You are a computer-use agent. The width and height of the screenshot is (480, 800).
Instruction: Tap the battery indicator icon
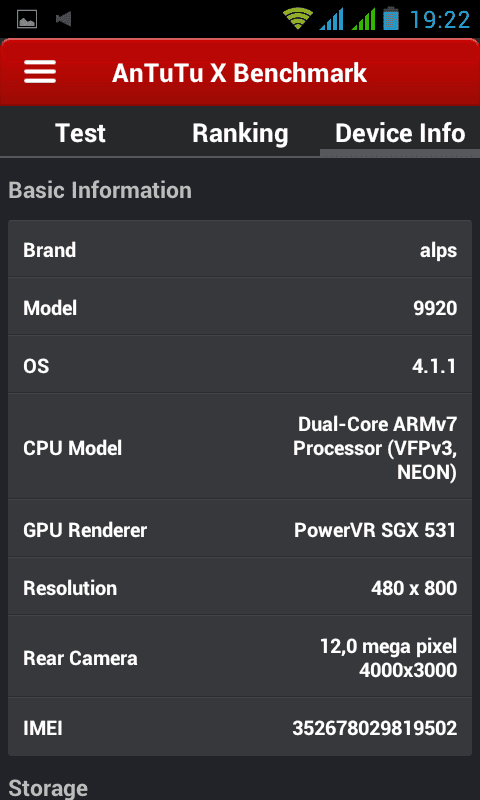(x=391, y=19)
